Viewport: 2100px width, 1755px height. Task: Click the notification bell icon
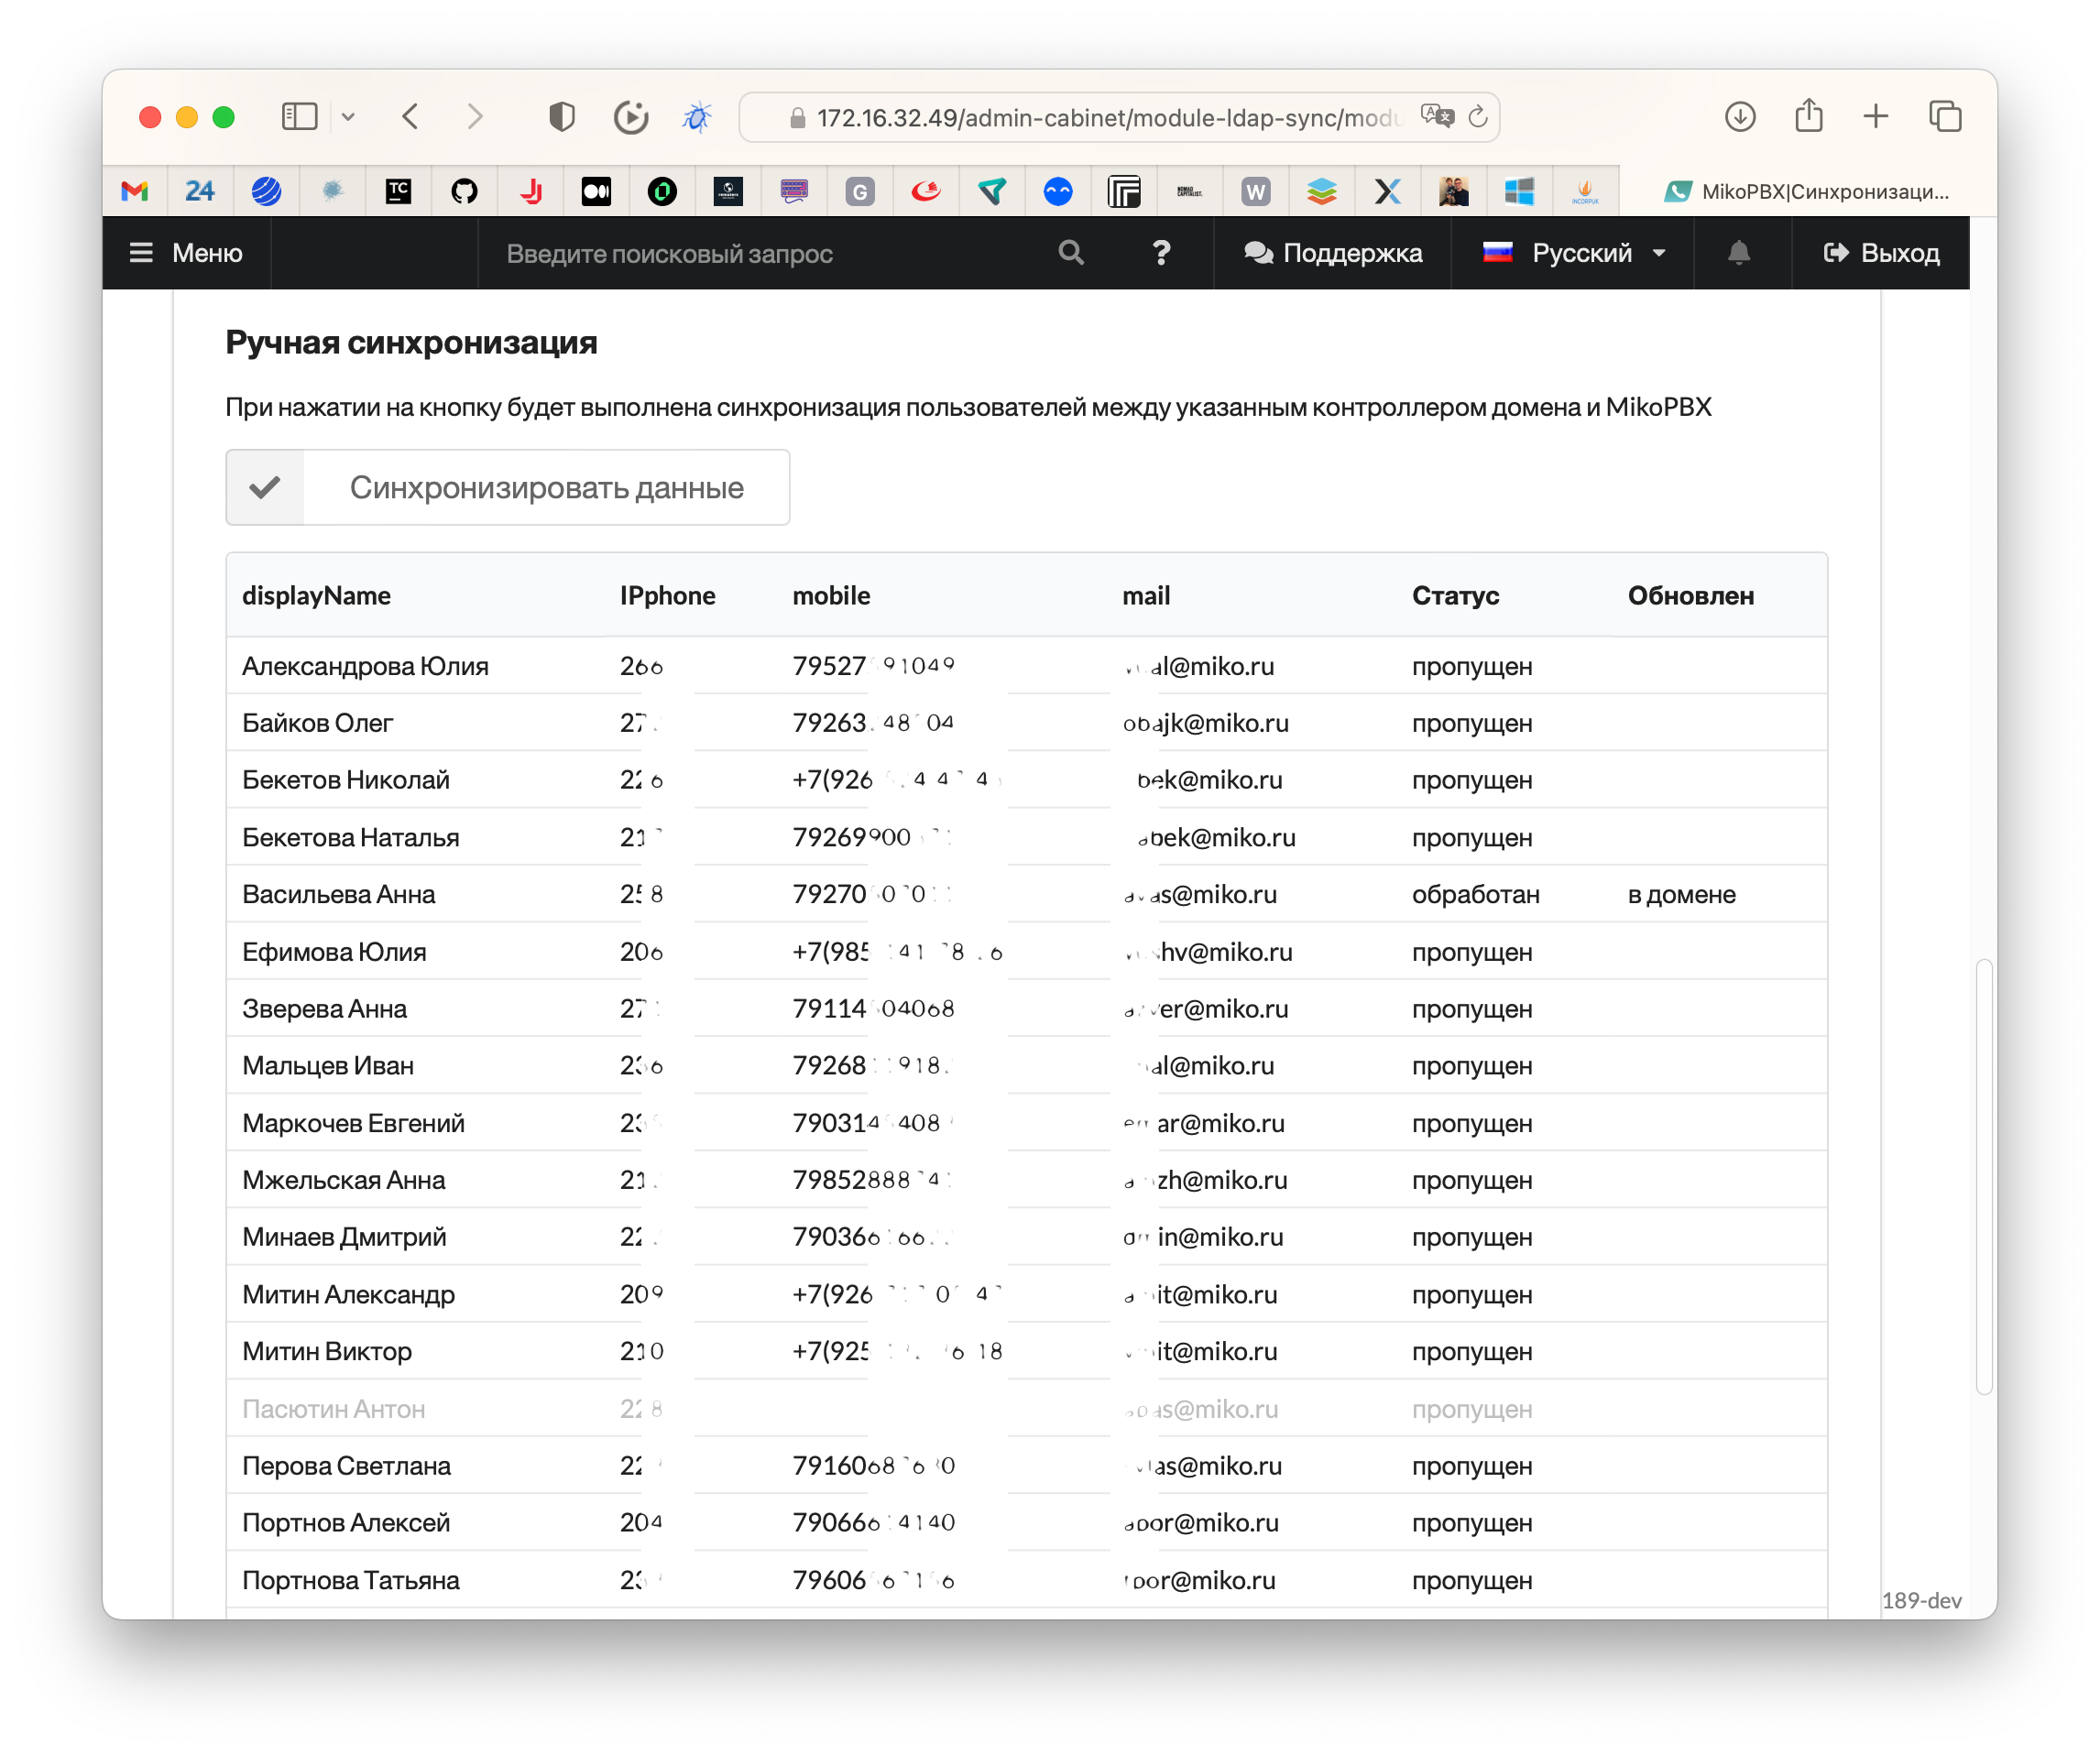1739,253
